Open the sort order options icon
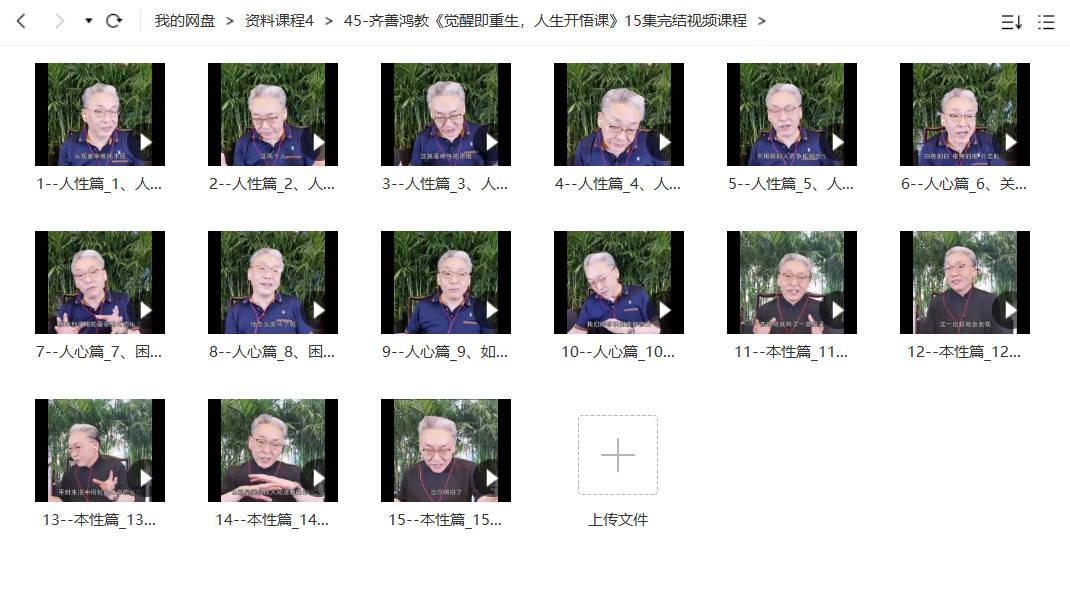 [1011, 23]
